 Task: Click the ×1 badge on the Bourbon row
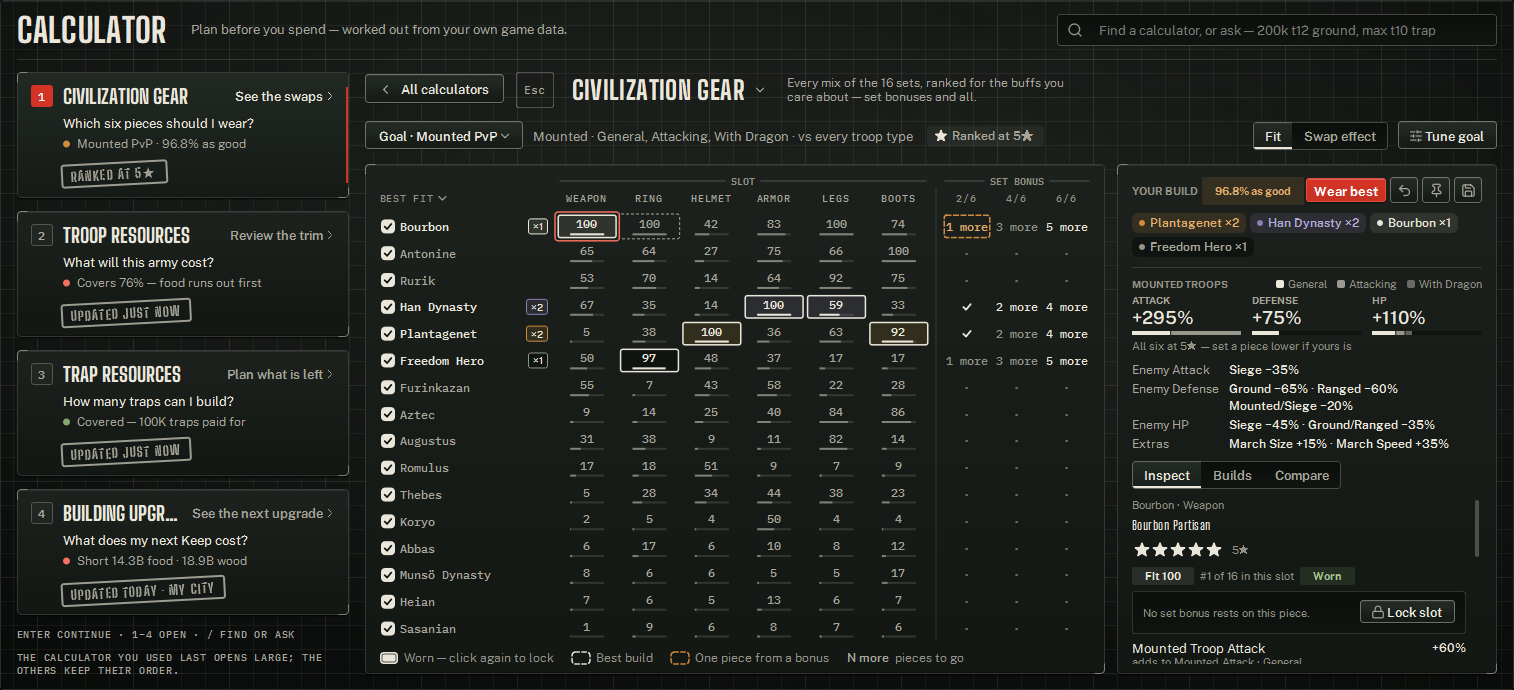click(538, 227)
